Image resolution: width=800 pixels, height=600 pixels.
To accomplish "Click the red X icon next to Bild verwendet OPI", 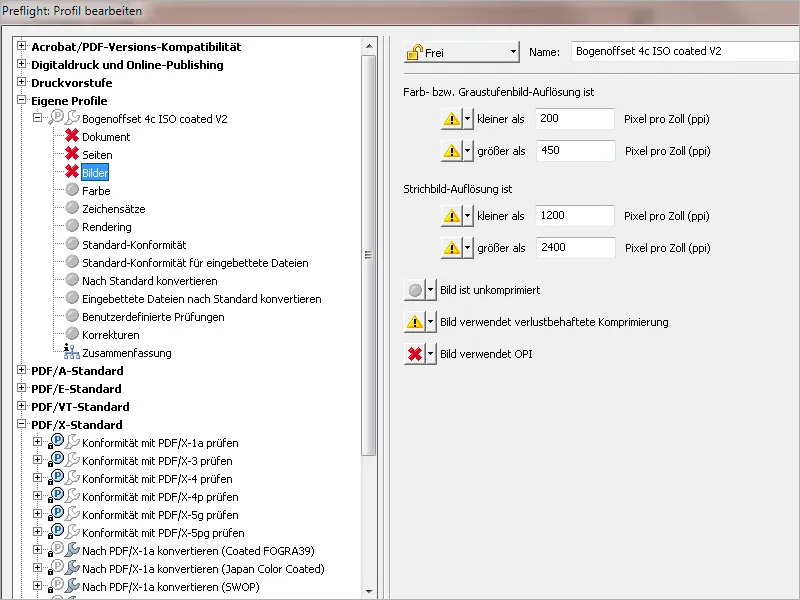I will (416, 353).
